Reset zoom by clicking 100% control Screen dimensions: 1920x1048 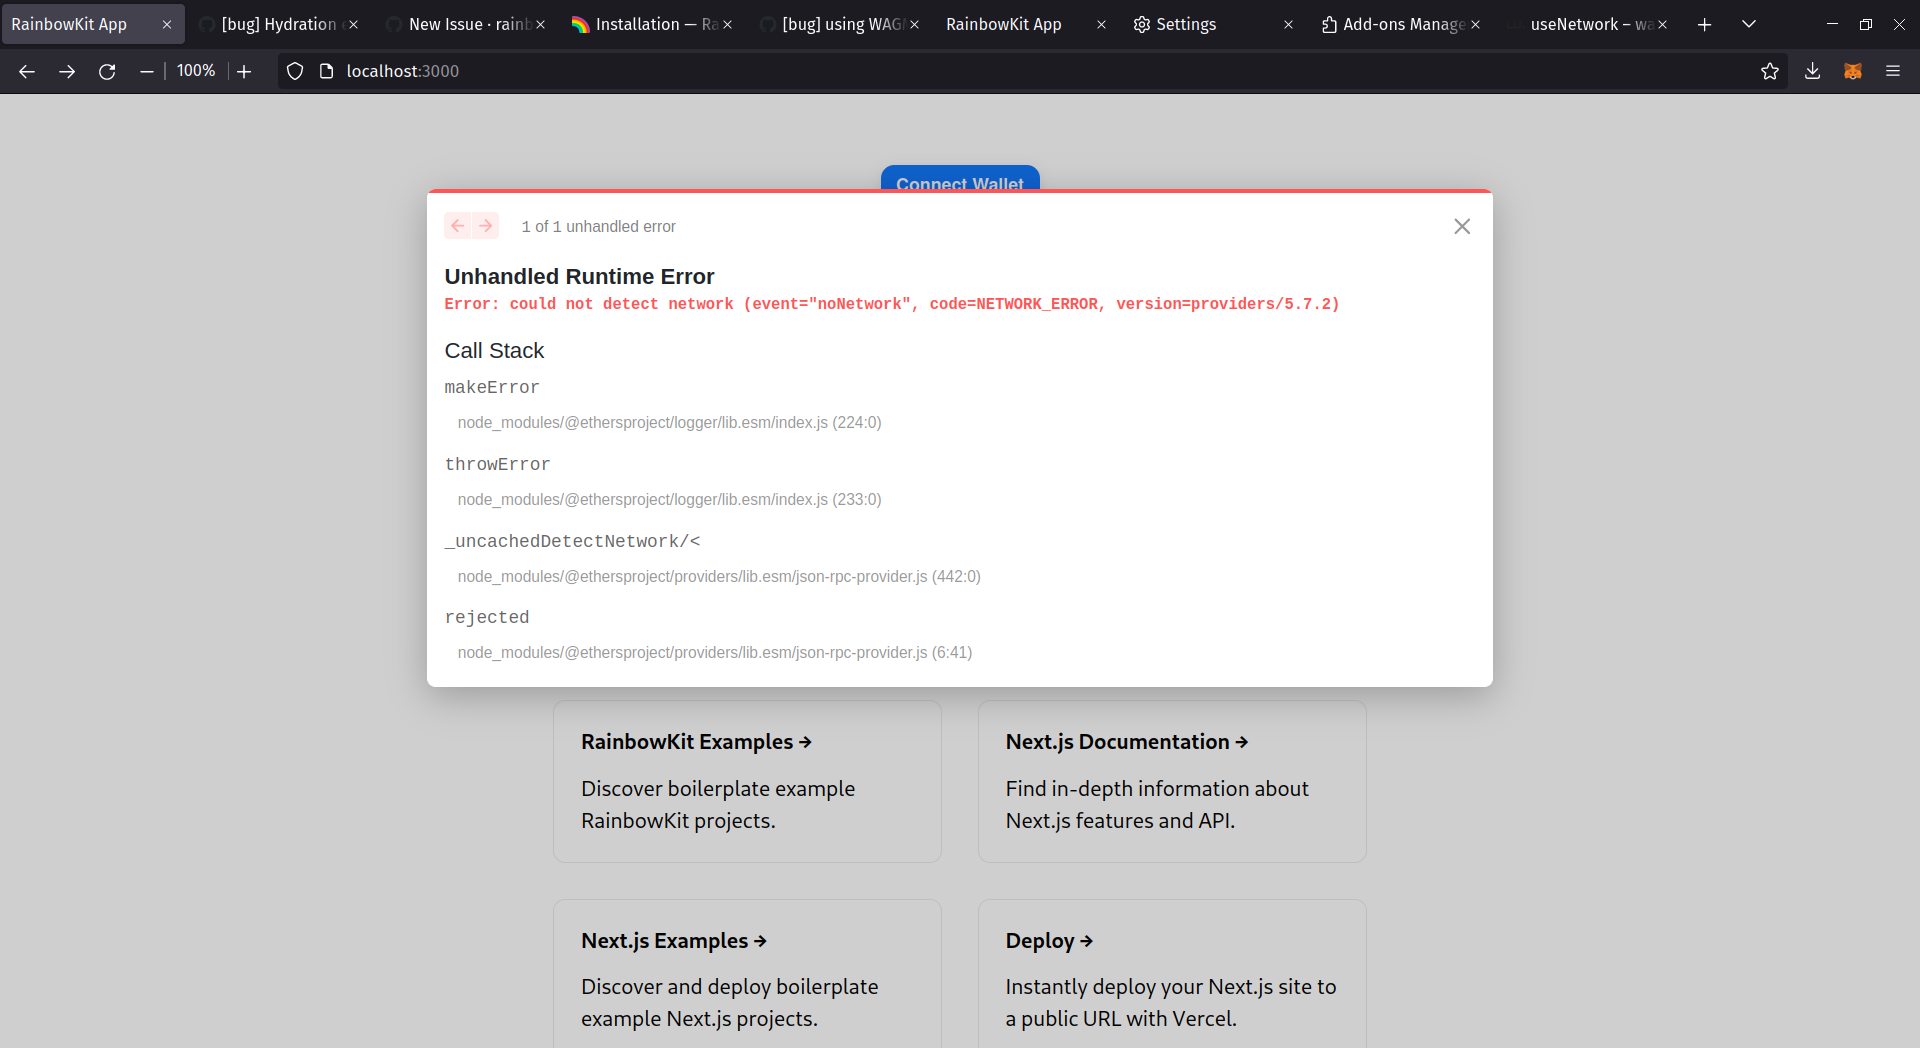pyautogui.click(x=196, y=71)
